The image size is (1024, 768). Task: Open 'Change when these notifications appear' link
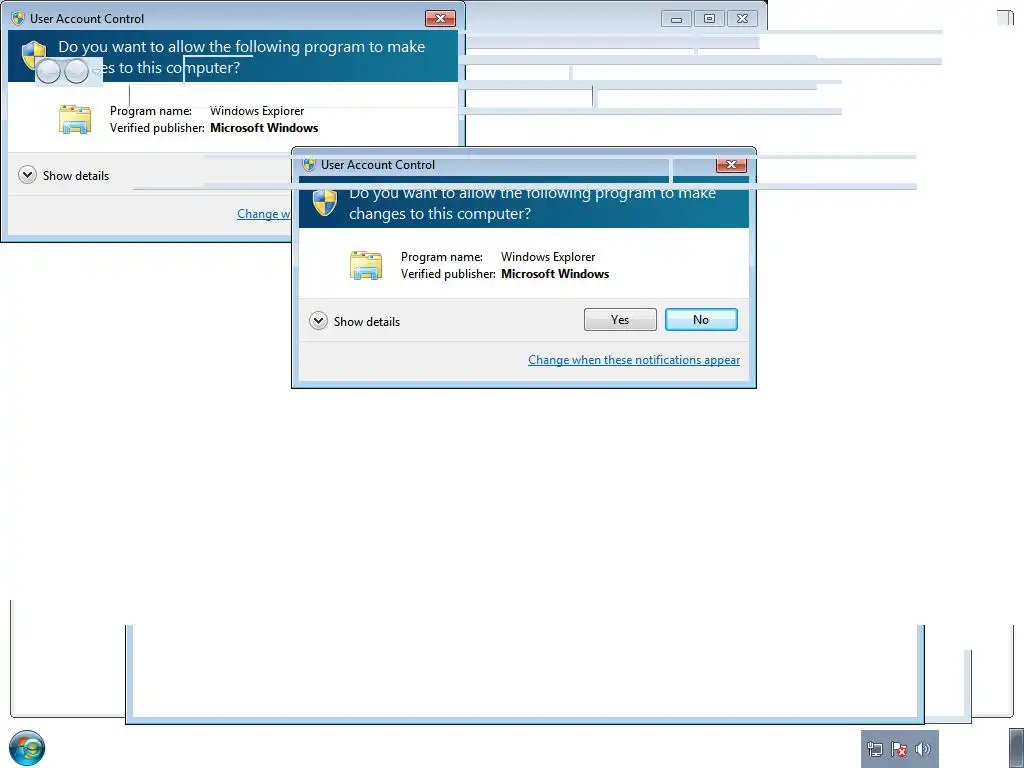point(633,360)
